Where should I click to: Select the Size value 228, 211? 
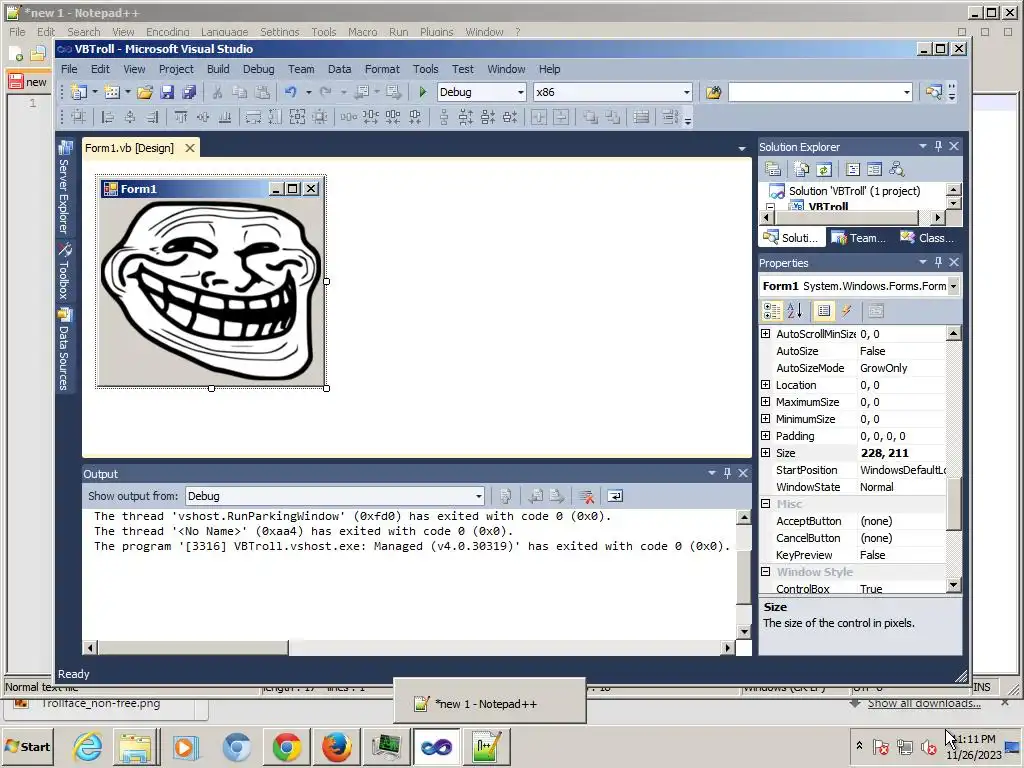(x=884, y=453)
